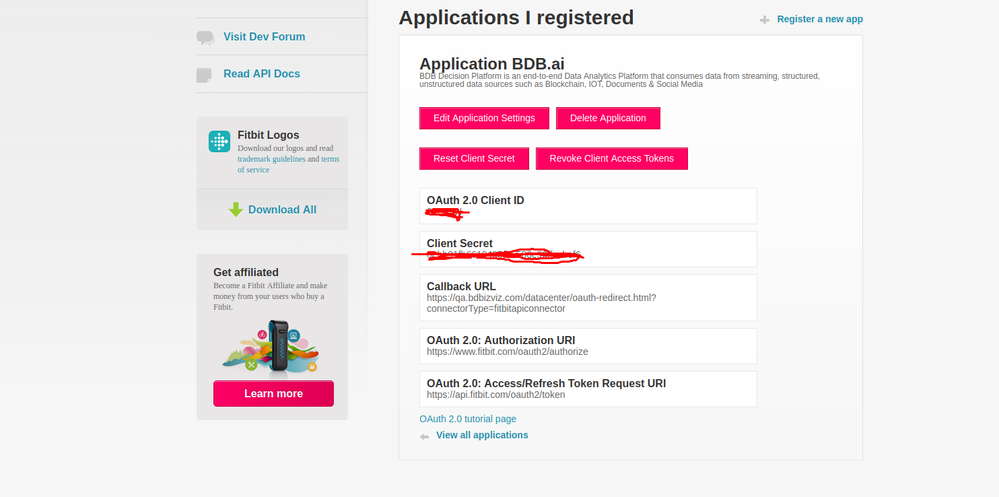Open the Read API Docs link
Screen dimensions: 999x497
click(261, 73)
